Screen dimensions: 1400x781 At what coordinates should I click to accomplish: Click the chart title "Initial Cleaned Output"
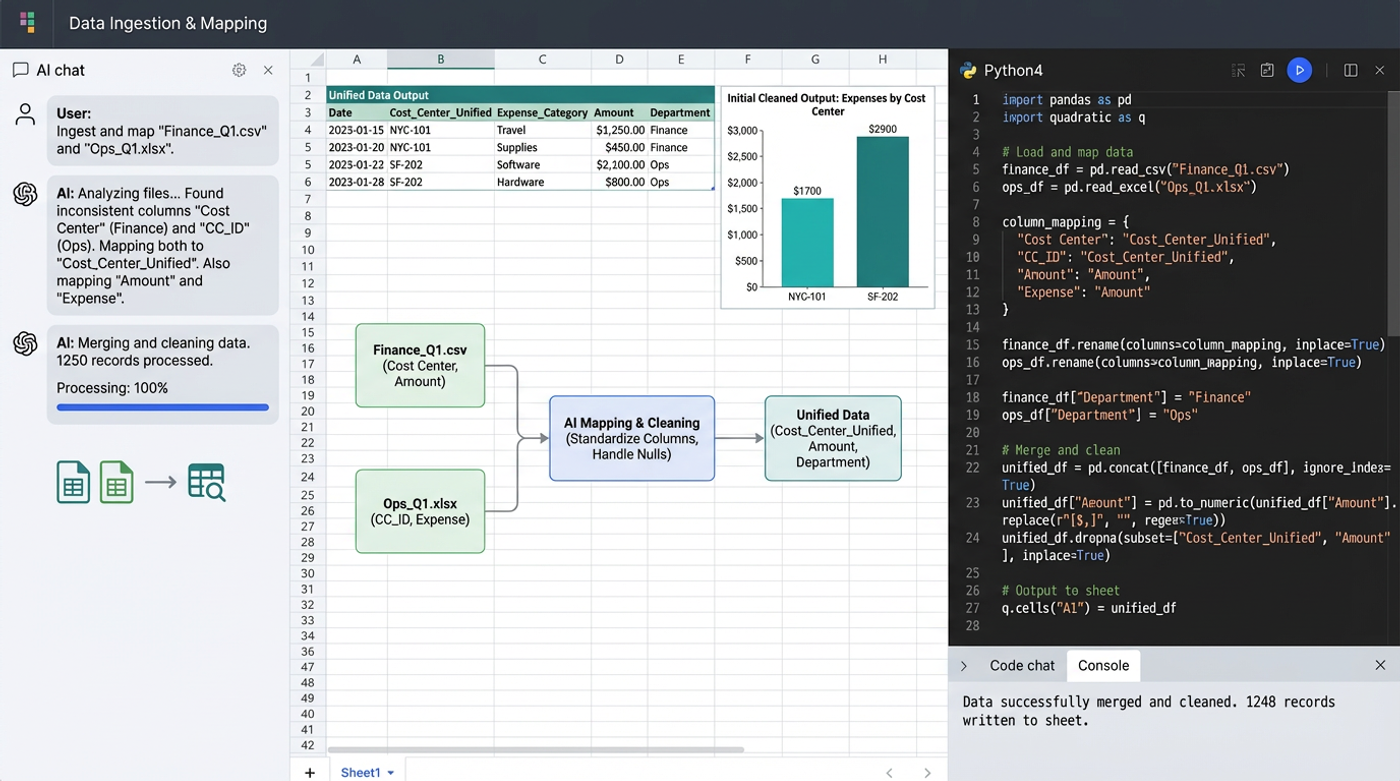[x=827, y=105]
